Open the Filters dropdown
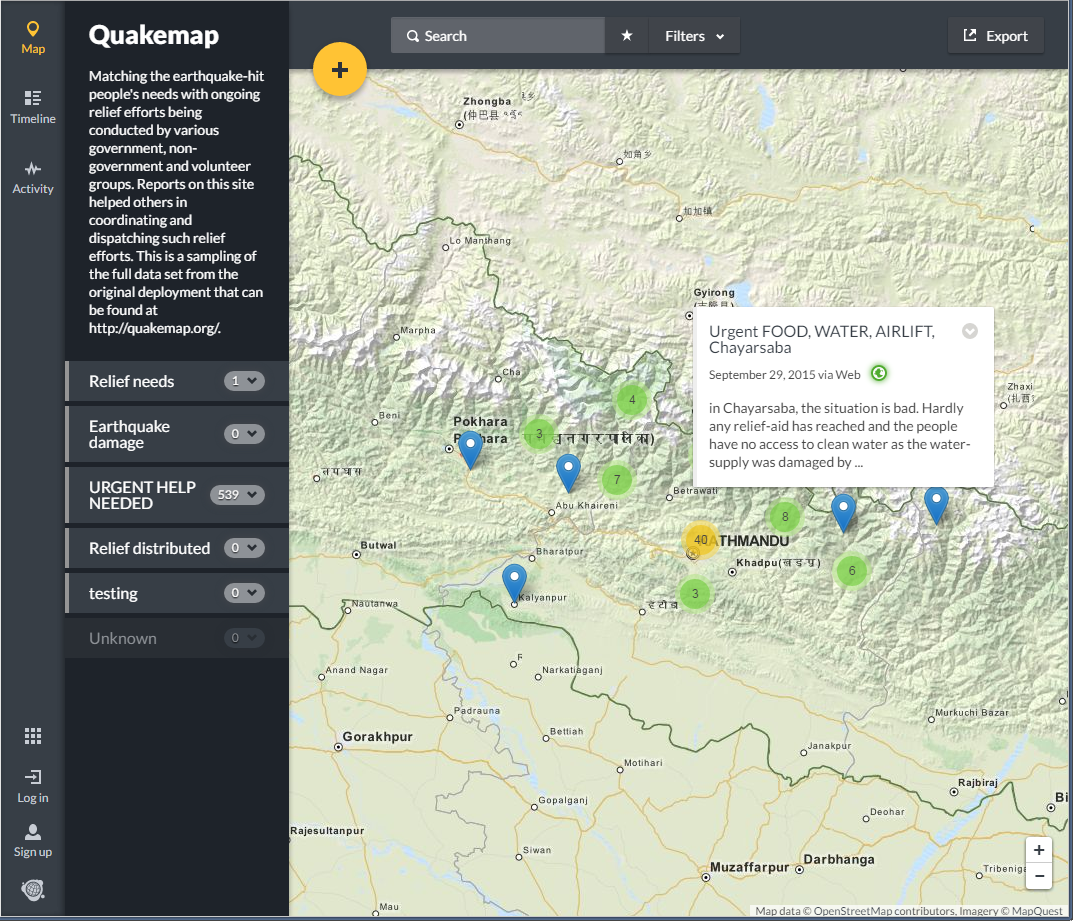This screenshot has width=1073, height=921. pyautogui.click(x=694, y=36)
